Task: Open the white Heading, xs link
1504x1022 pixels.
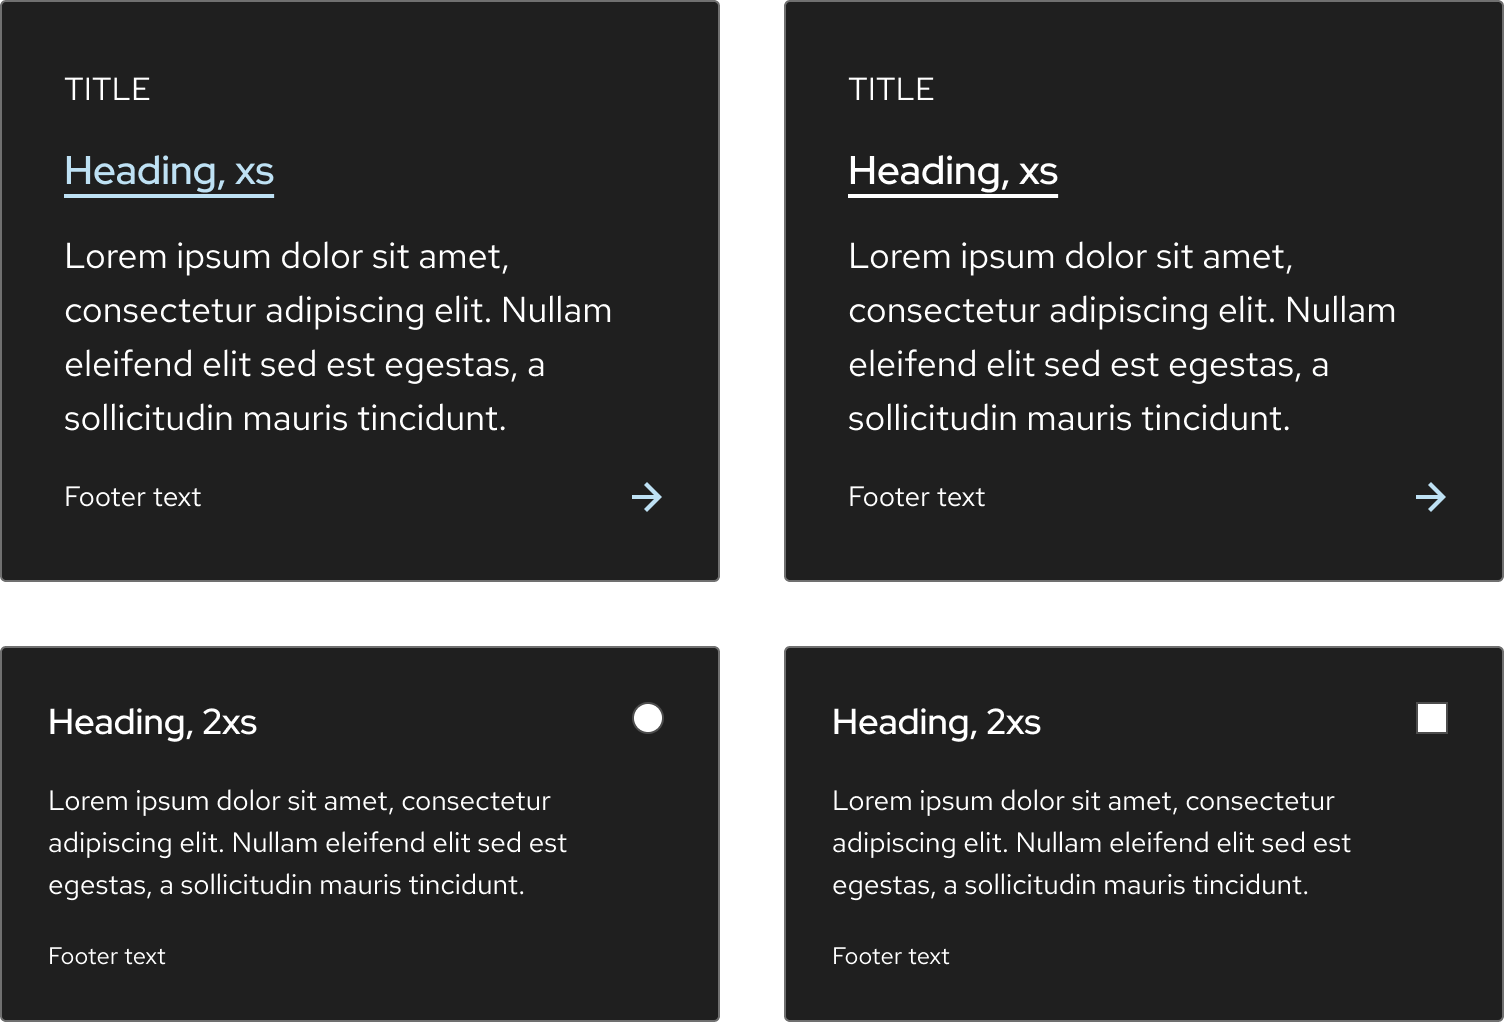Action: click(x=952, y=171)
